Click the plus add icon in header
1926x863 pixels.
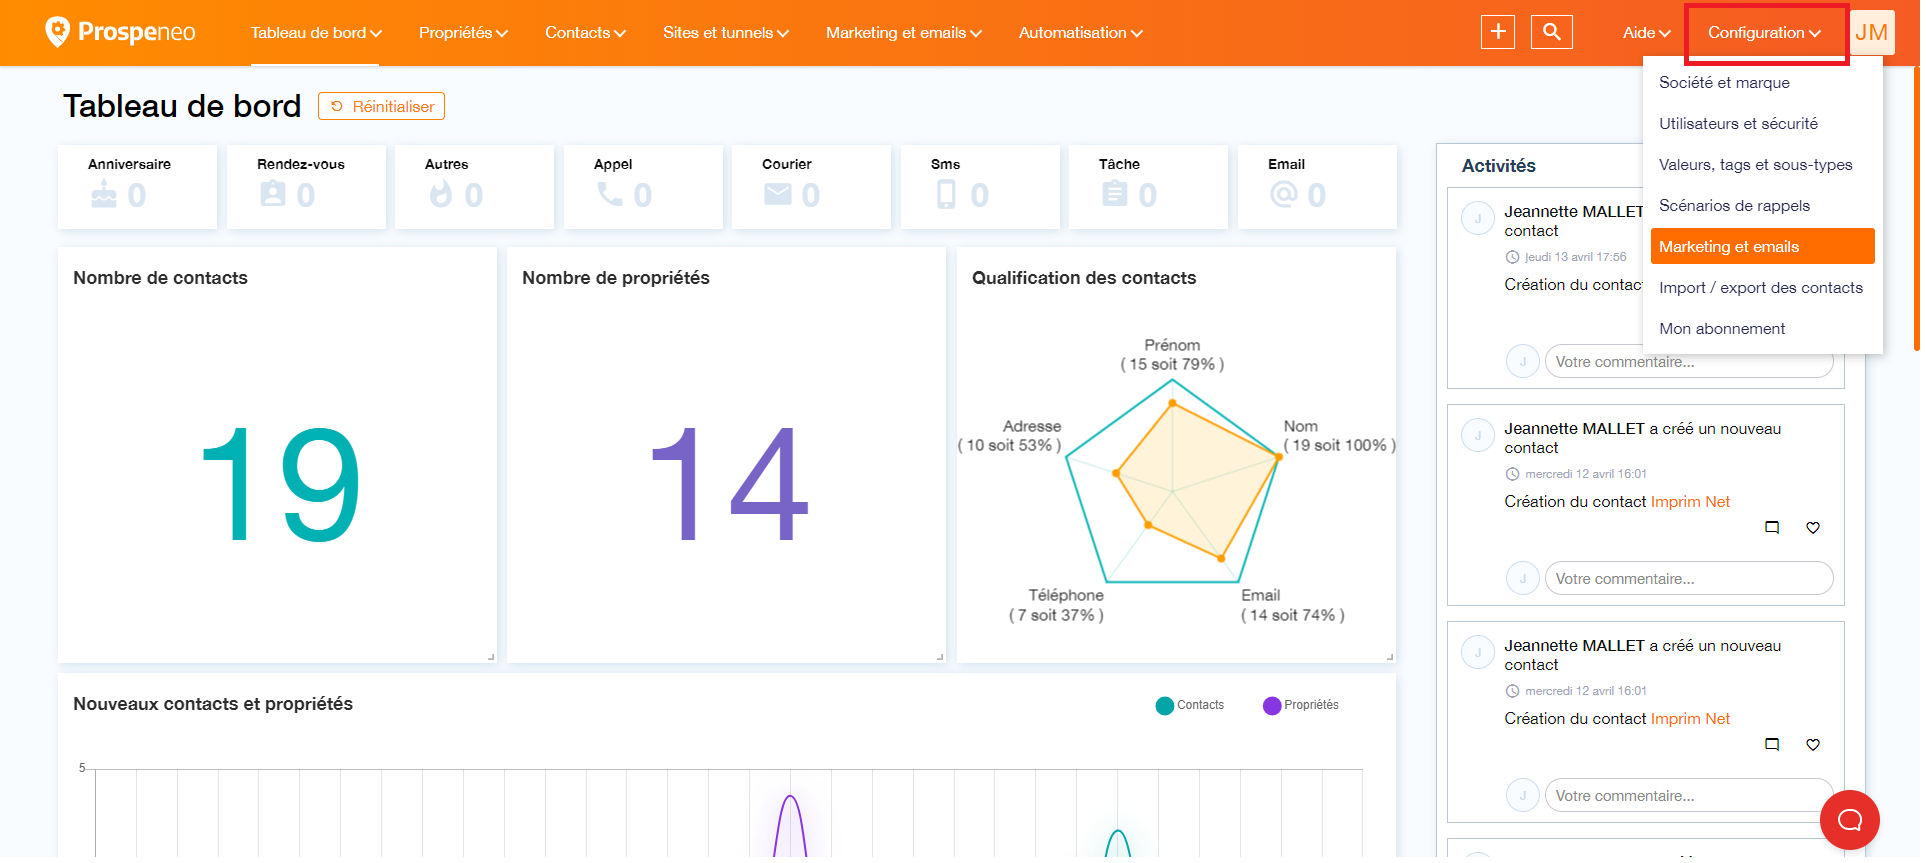point(1498,32)
